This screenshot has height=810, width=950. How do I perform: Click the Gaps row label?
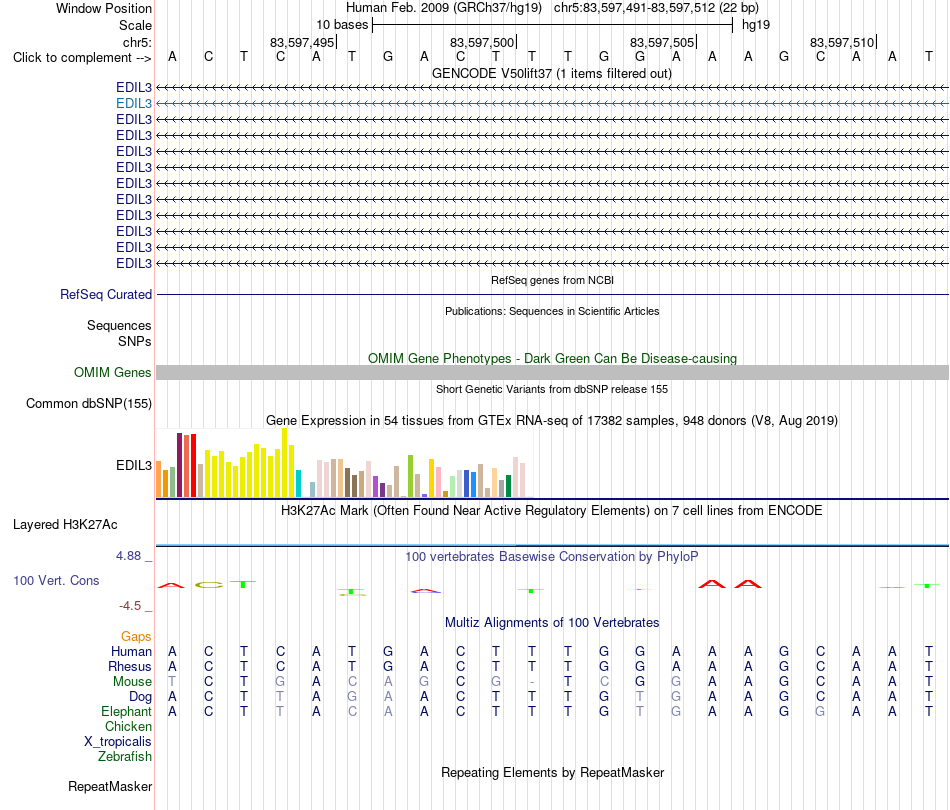pos(136,637)
